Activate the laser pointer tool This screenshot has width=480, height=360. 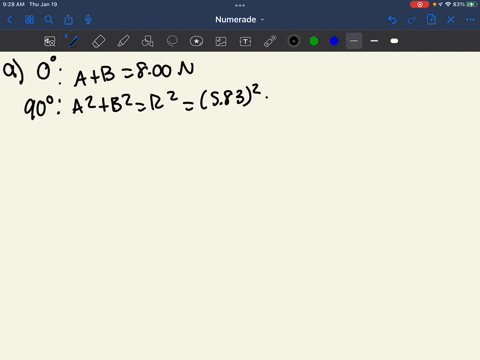click(270, 41)
